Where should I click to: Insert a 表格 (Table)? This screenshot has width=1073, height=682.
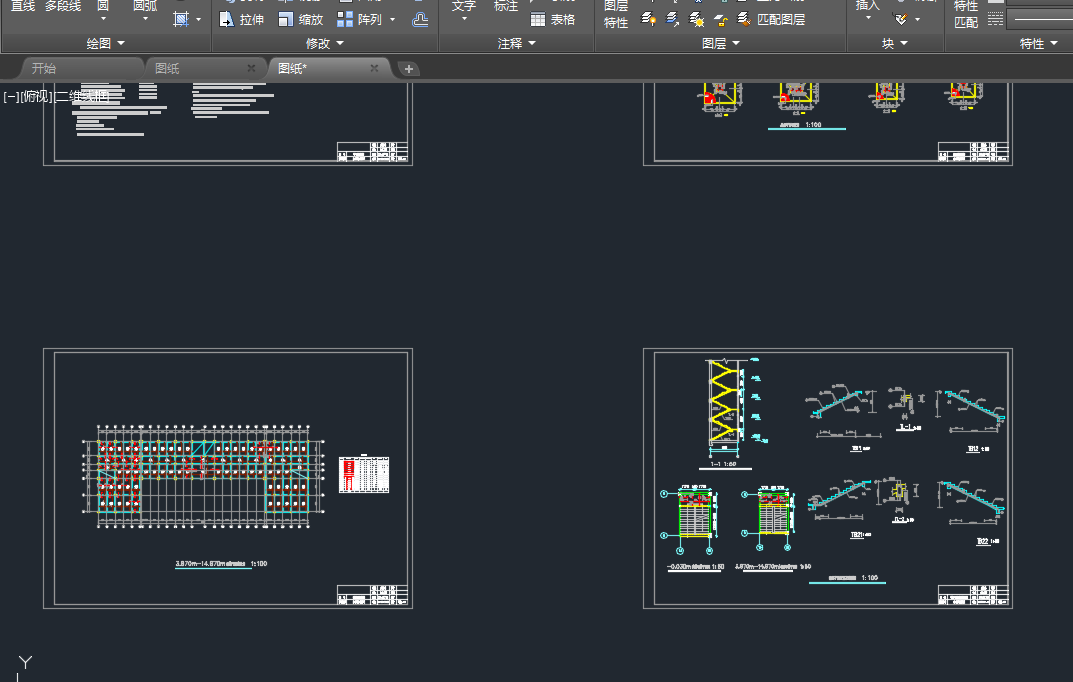(552, 19)
